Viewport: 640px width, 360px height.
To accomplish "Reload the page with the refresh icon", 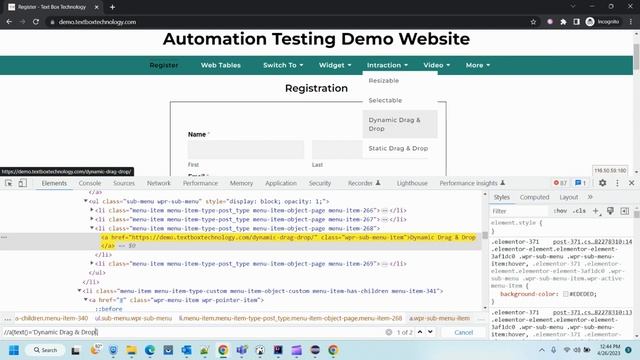I will [x=36, y=22].
